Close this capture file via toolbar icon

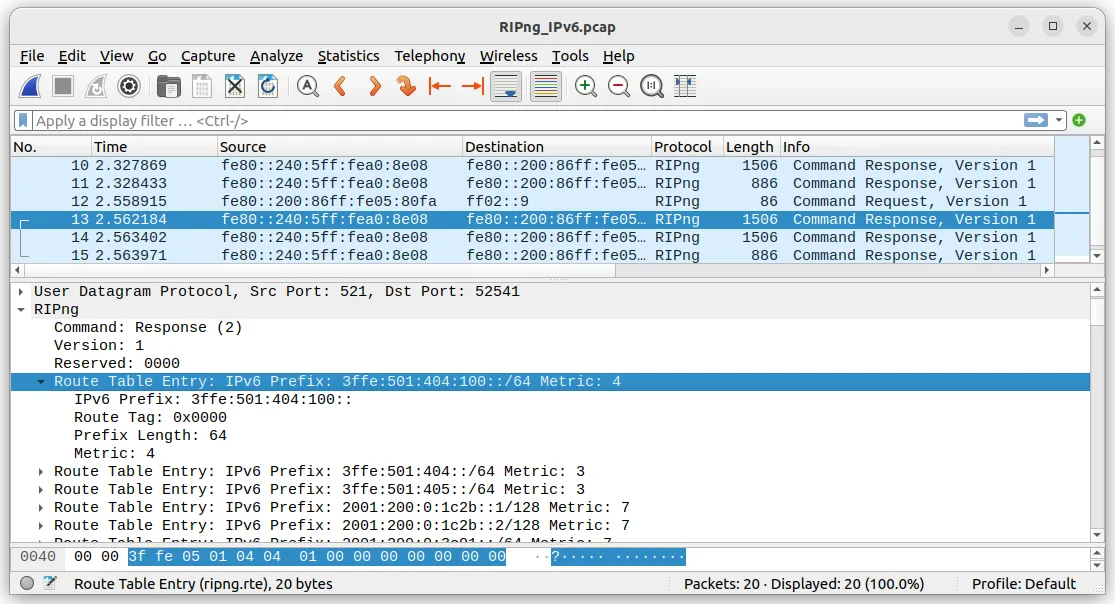[x=235, y=87]
